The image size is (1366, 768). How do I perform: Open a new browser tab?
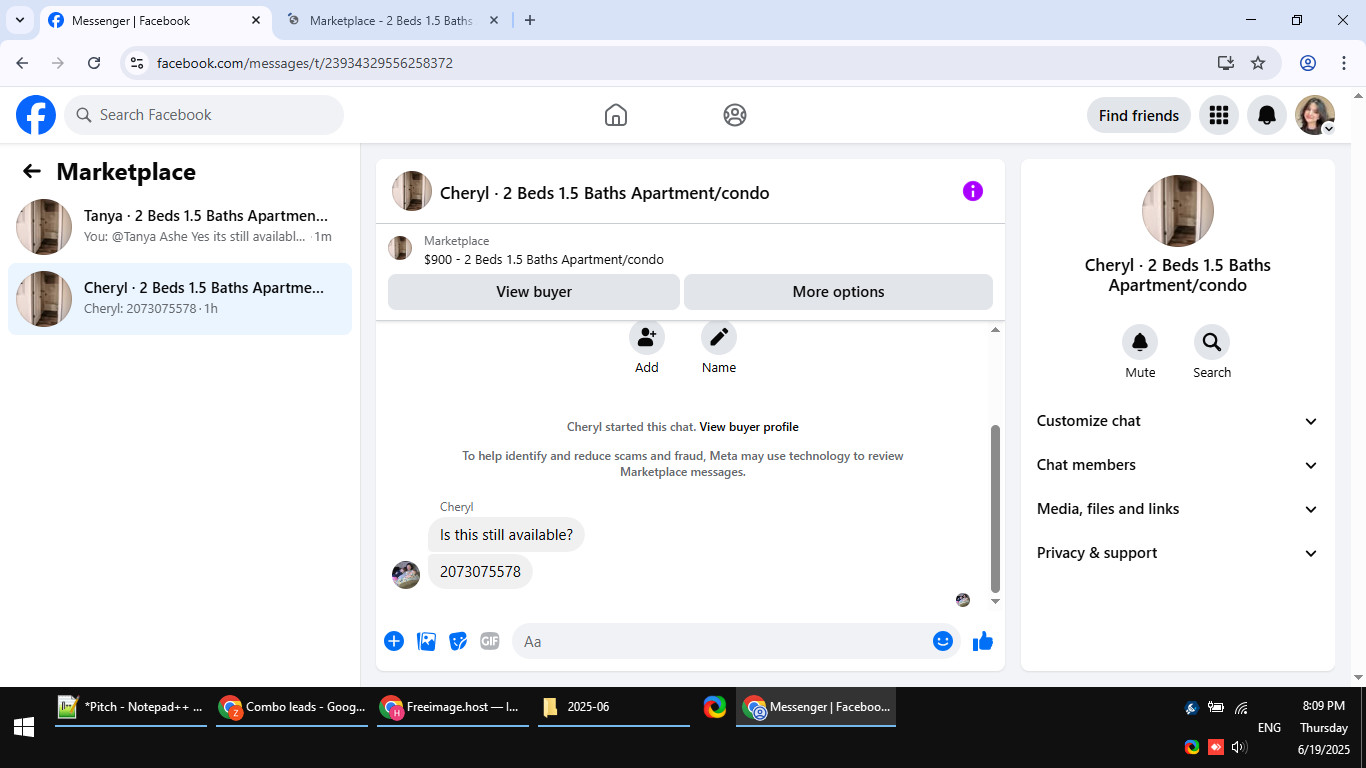click(530, 20)
